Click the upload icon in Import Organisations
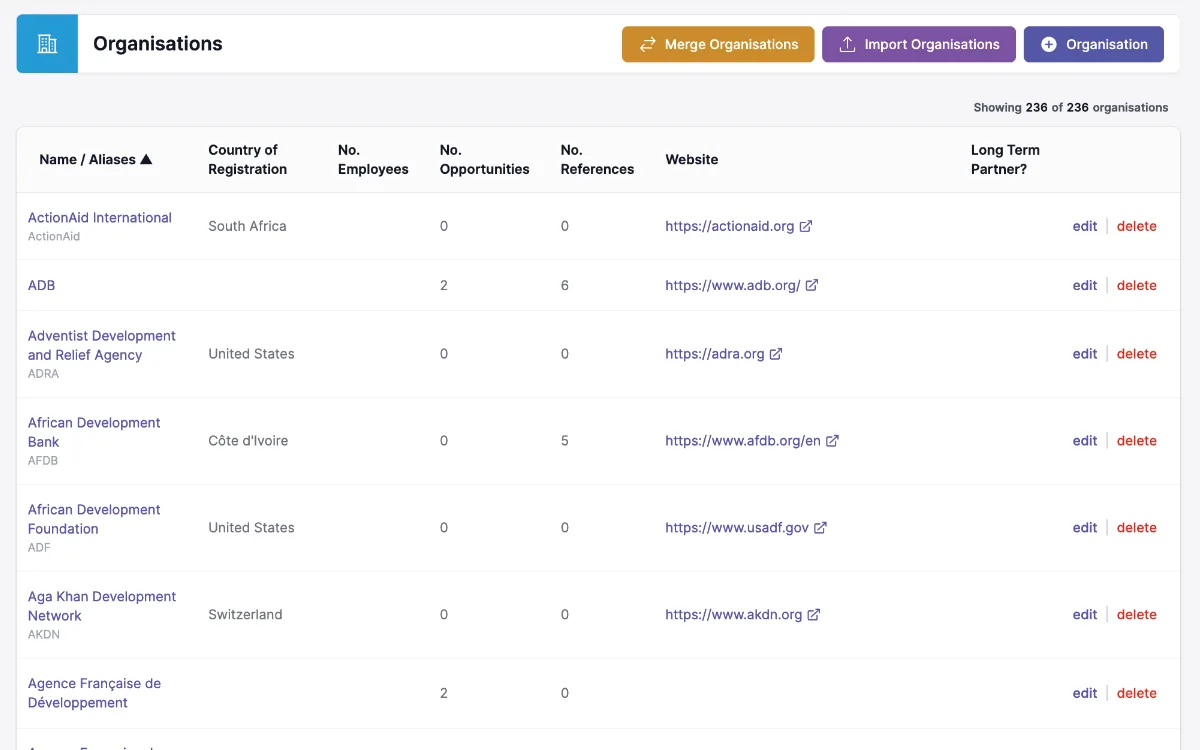1200x750 pixels. (x=847, y=44)
